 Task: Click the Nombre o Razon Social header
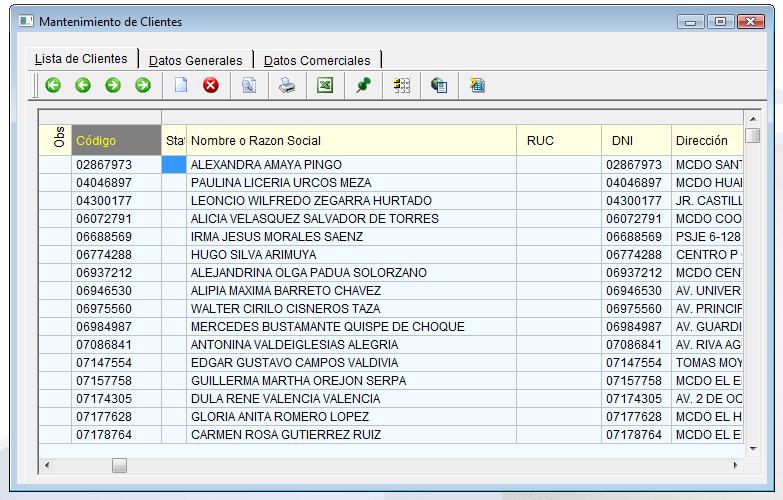click(350, 141)
